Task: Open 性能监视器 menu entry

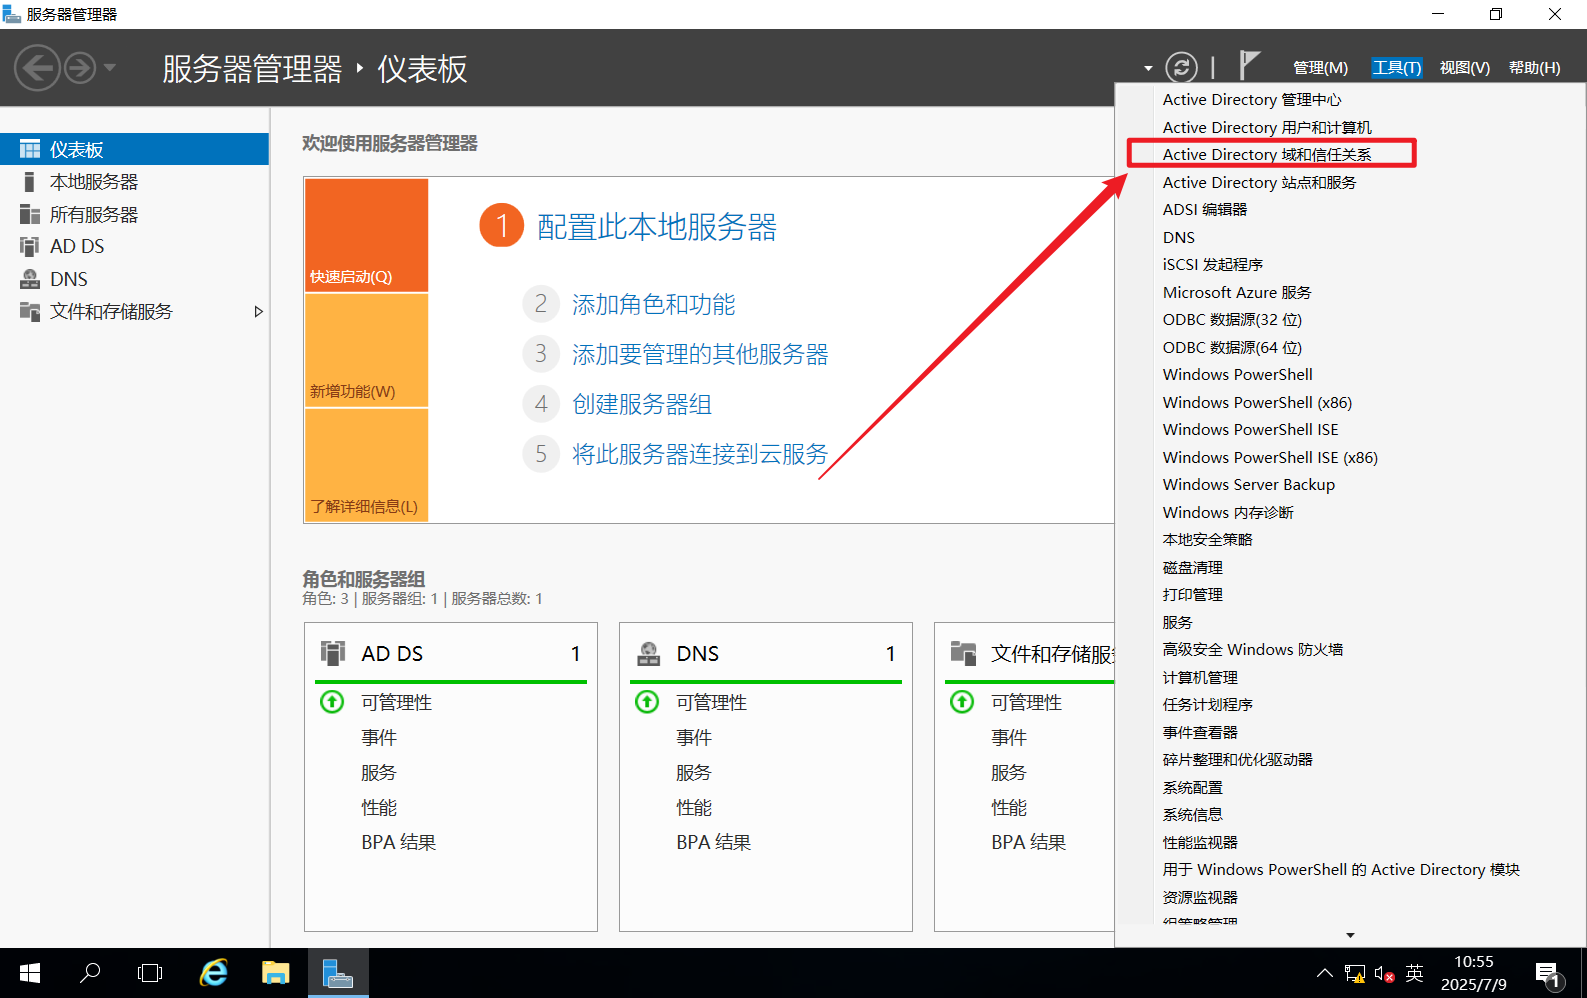Action: 1200,842
